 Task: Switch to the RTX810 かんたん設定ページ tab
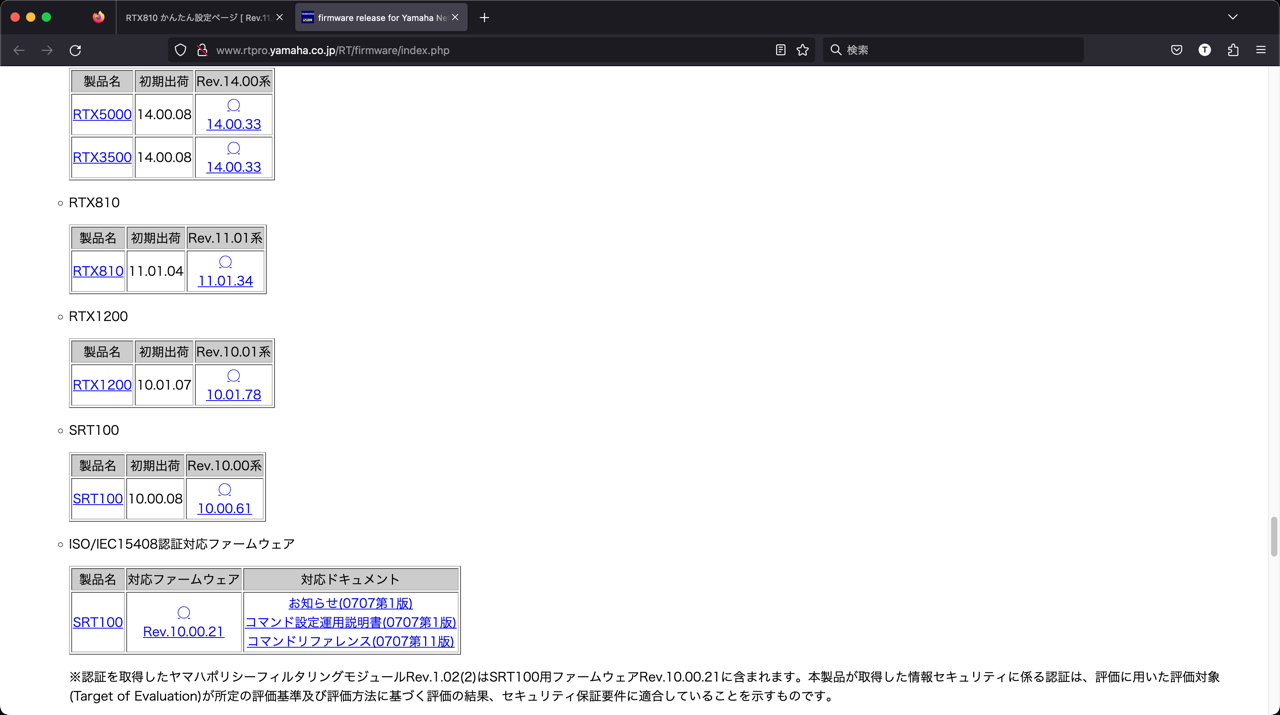point(203,17)
